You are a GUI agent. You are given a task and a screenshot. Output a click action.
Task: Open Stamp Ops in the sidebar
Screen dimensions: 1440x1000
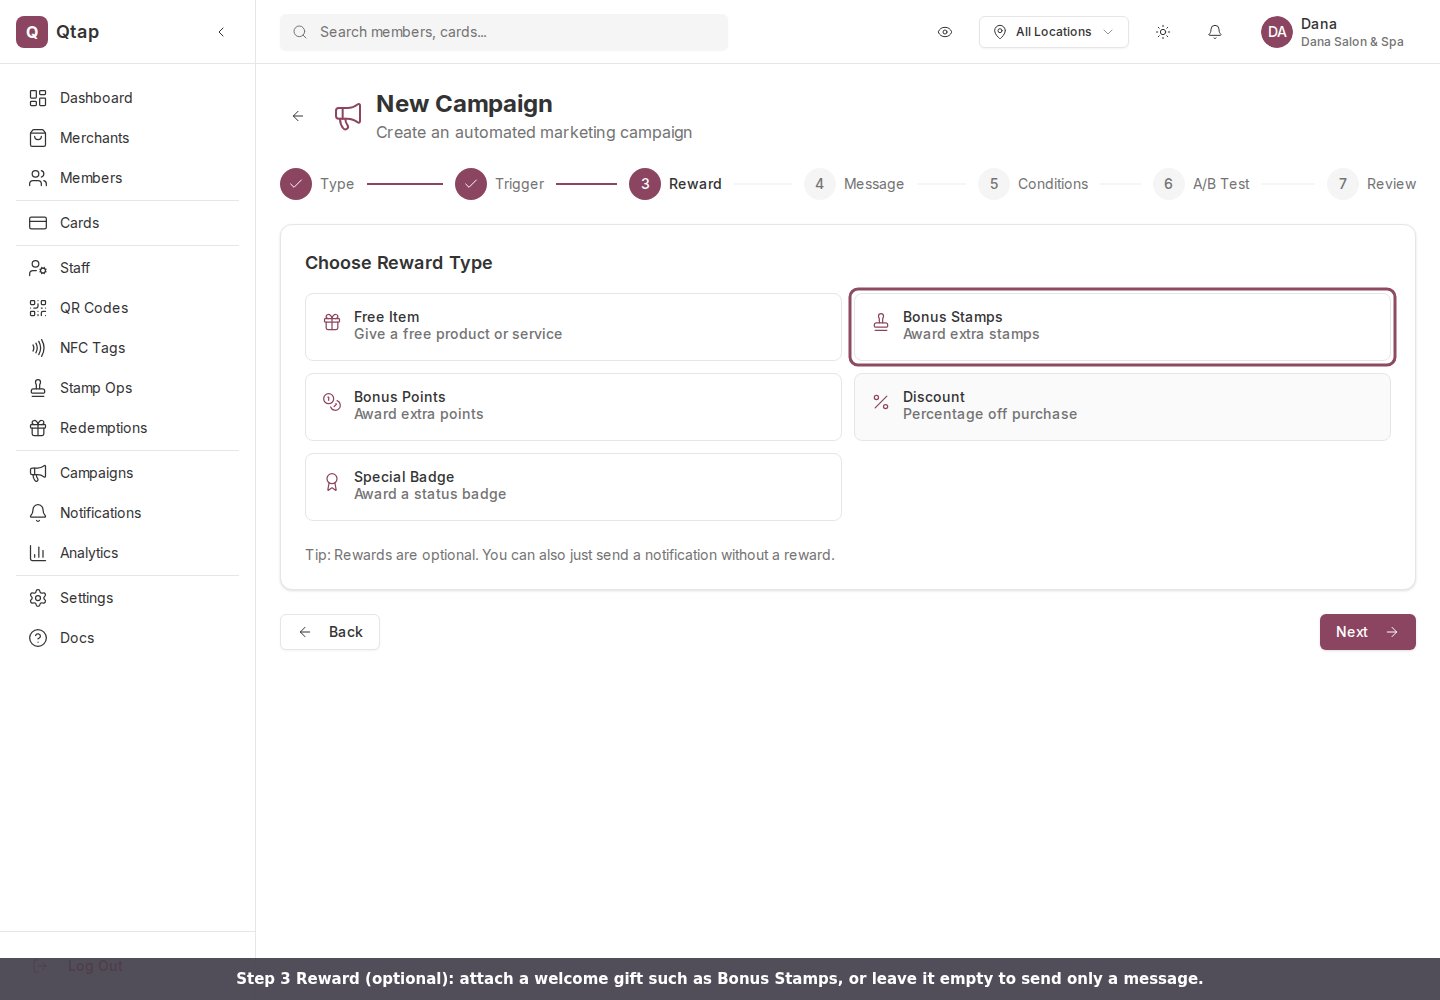(127, 388)
